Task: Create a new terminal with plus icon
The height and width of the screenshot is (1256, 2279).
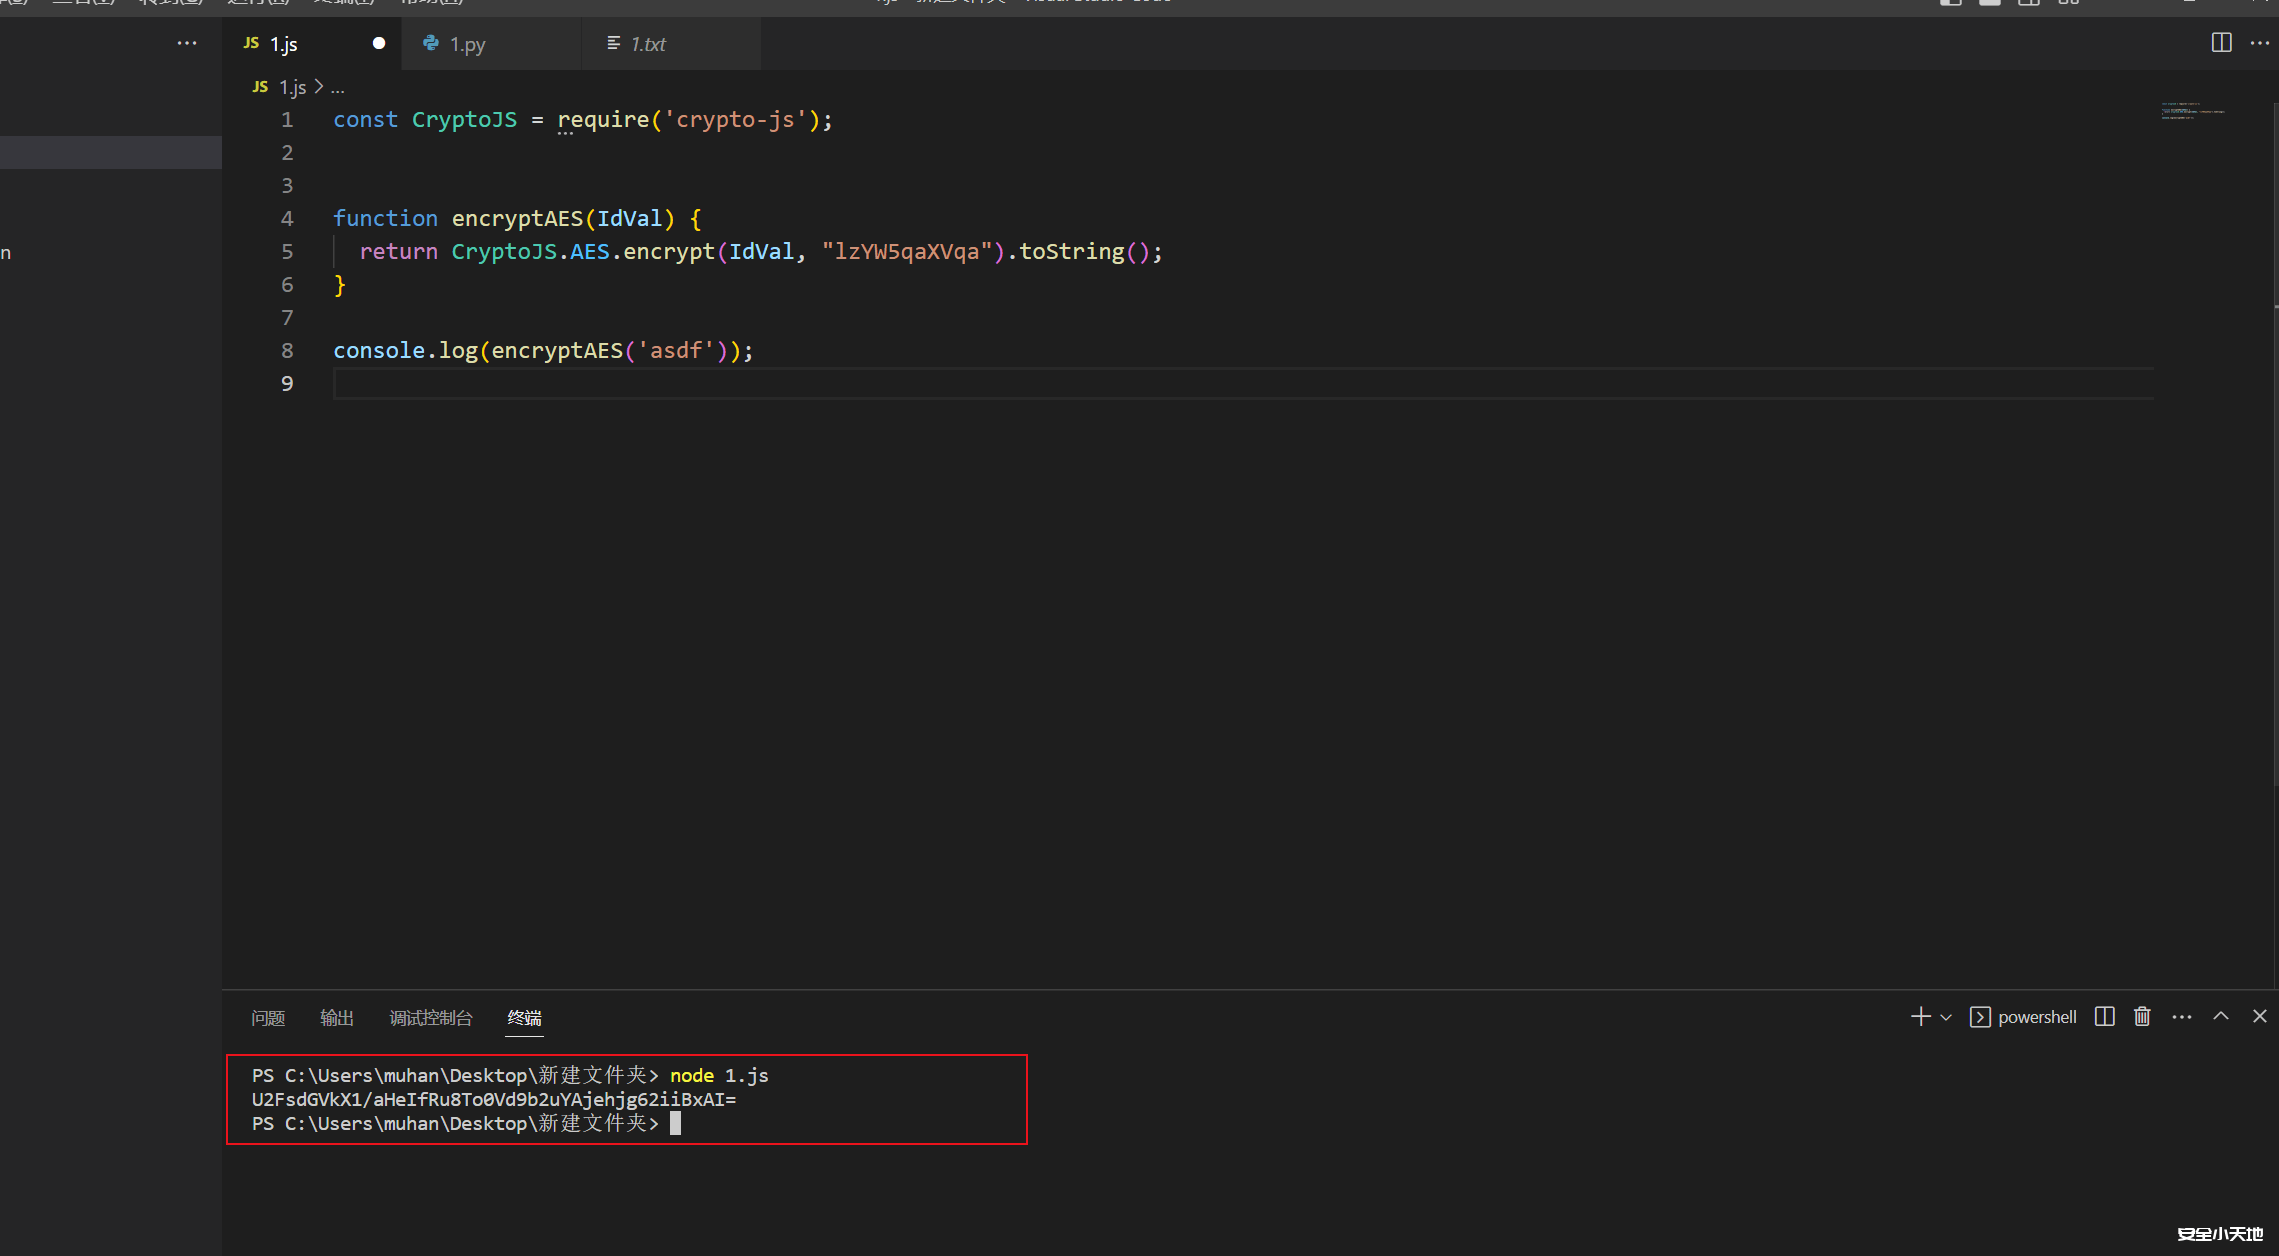Action: point(1920,1017)
